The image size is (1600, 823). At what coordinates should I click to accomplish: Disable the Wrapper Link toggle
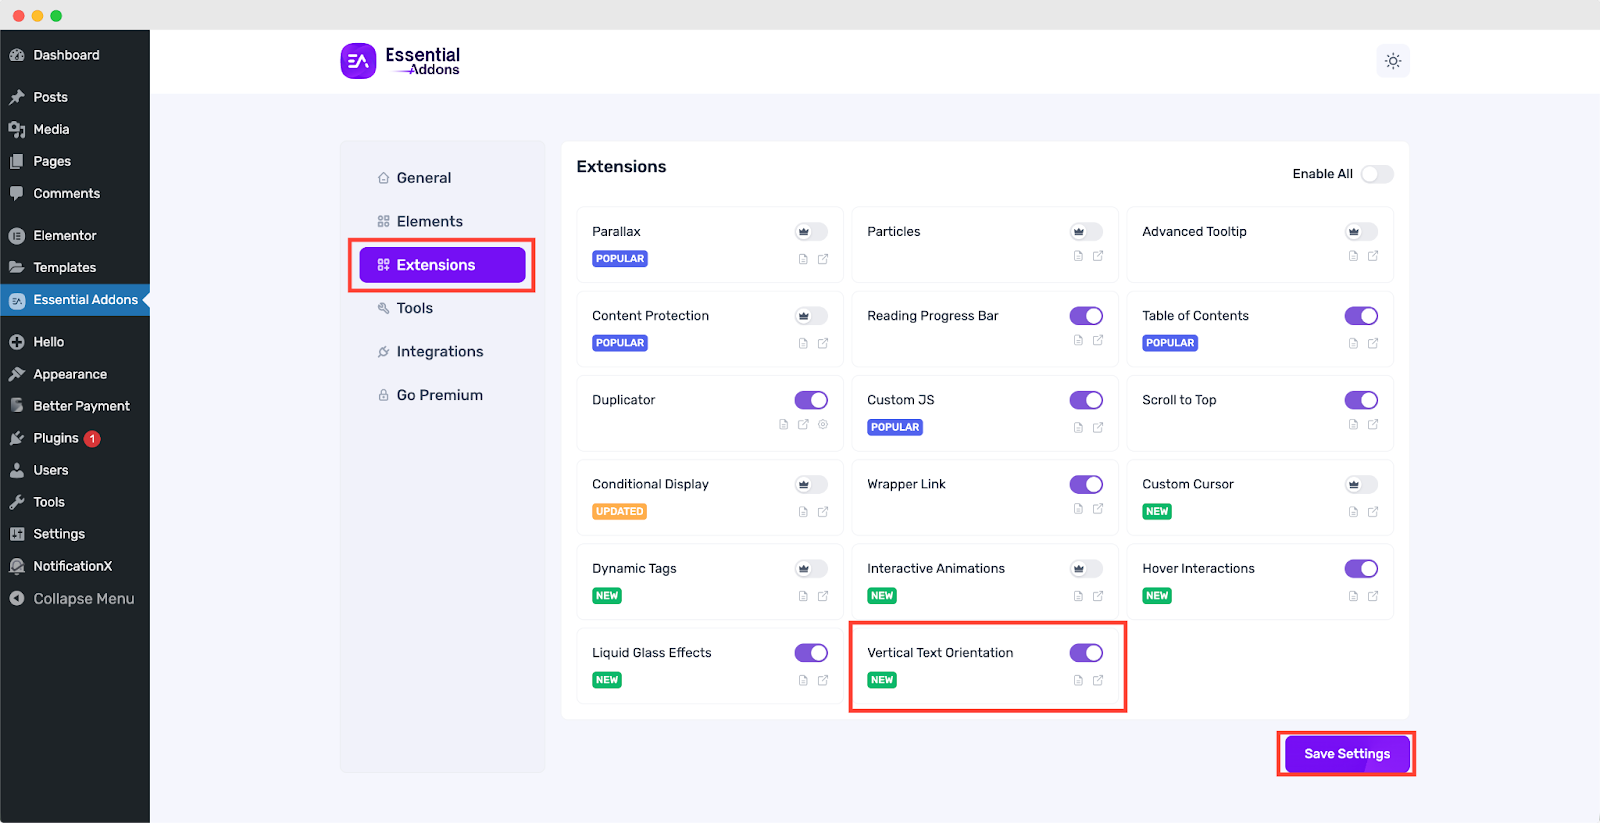coord(1086,484)
